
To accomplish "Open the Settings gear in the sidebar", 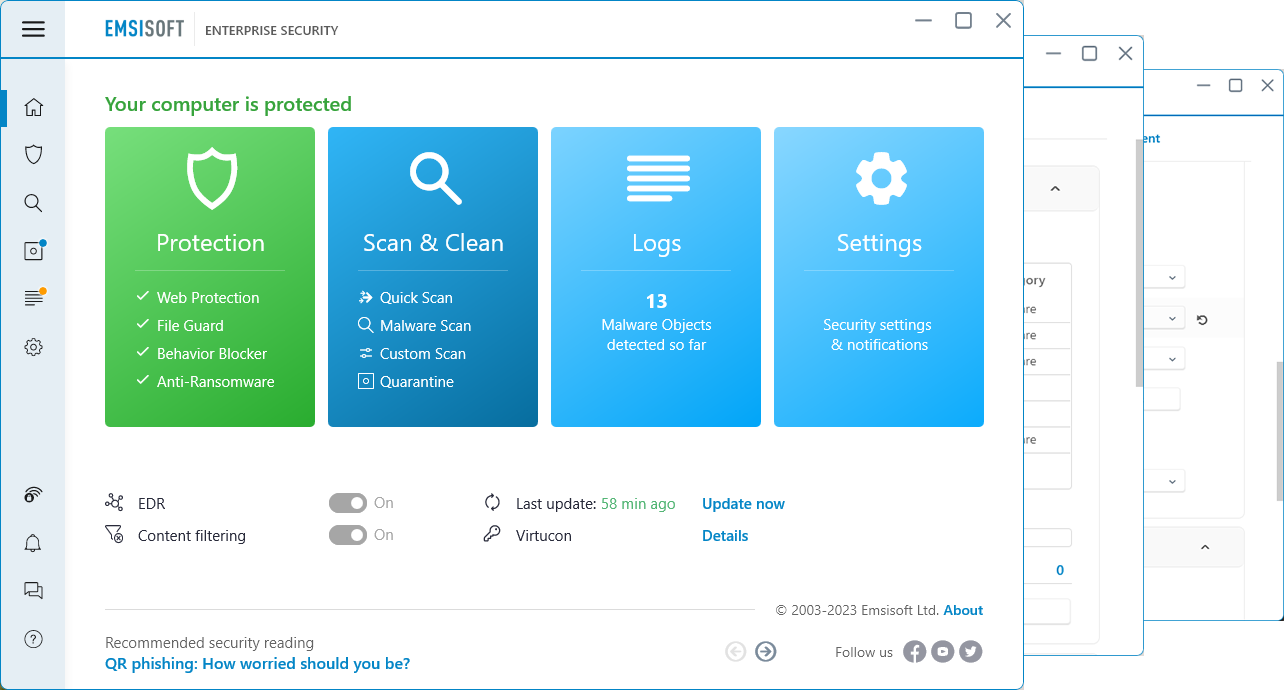I will [33, 347].
